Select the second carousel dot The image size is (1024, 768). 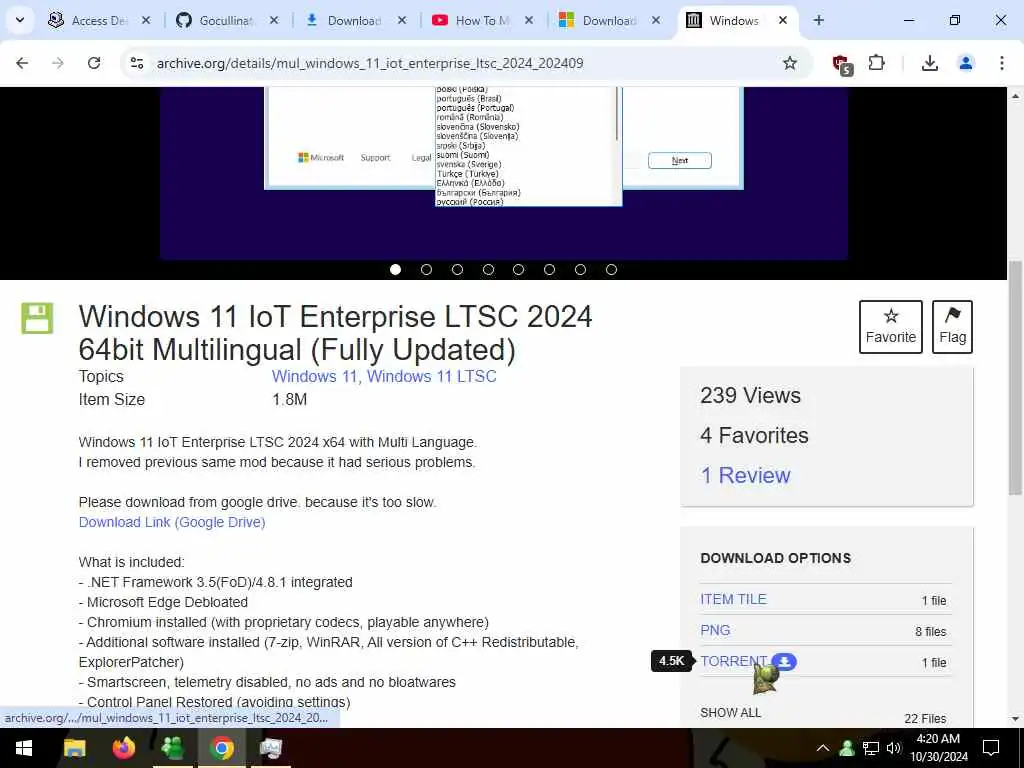(x=426, y=270)
